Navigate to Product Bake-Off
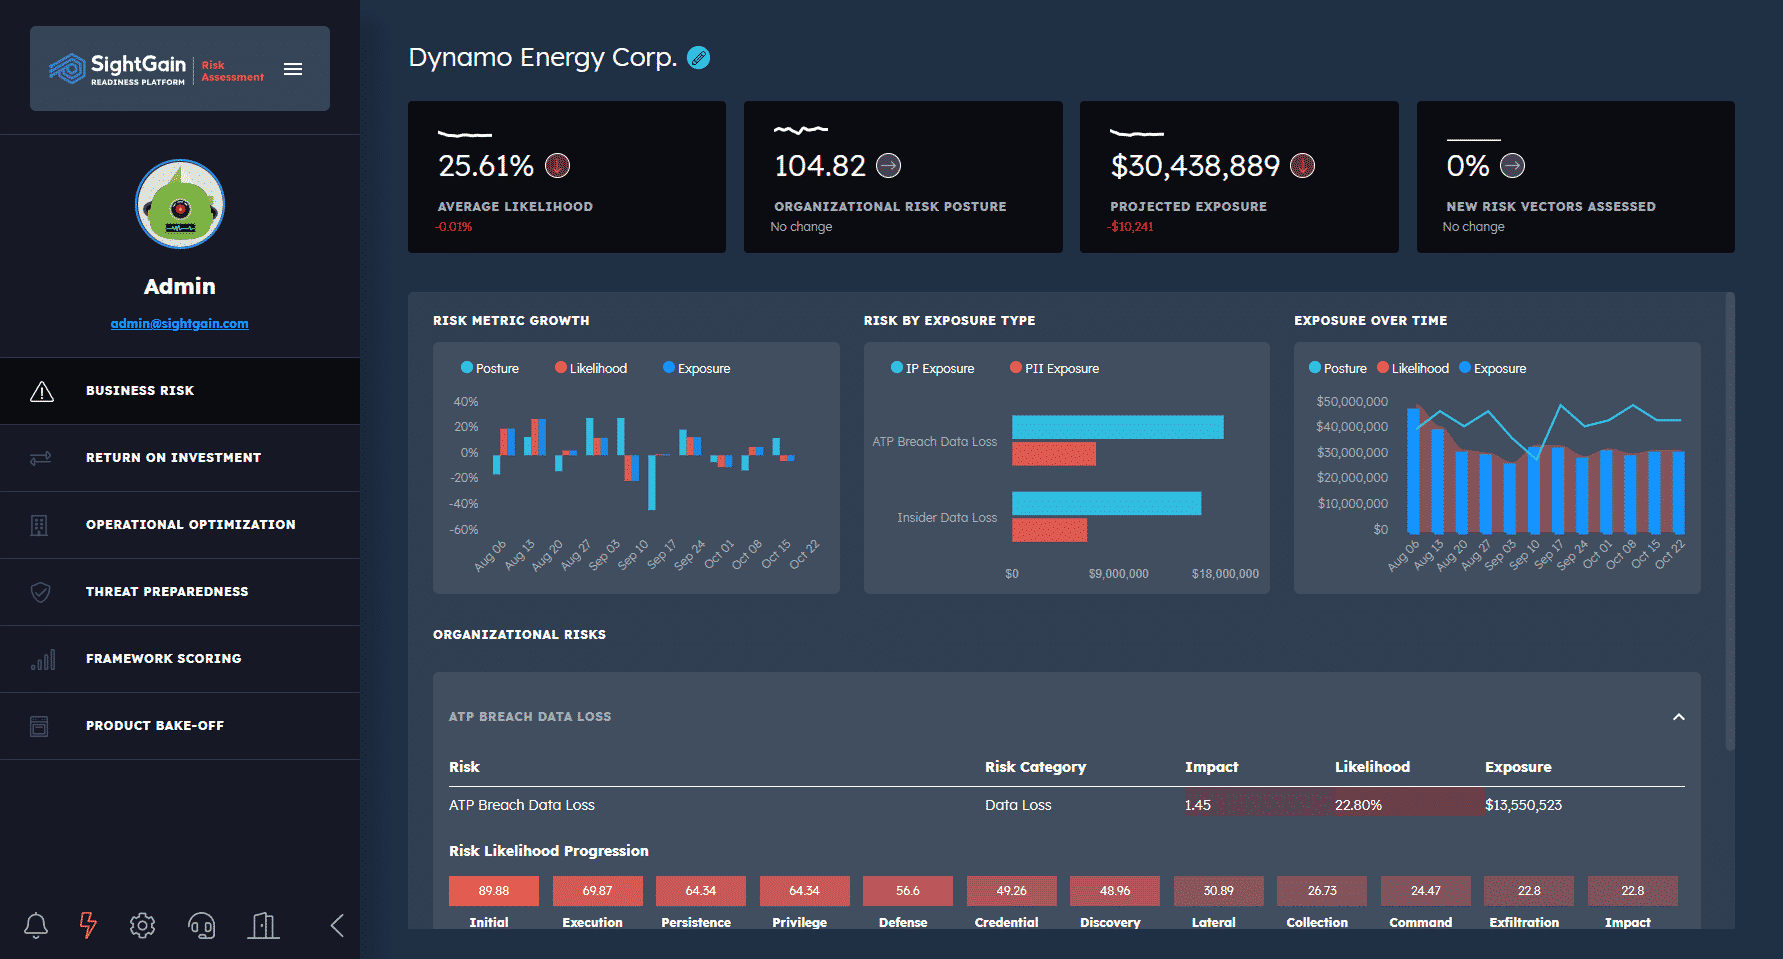This screenshot has height=959, width=1783. click(180, 726)
